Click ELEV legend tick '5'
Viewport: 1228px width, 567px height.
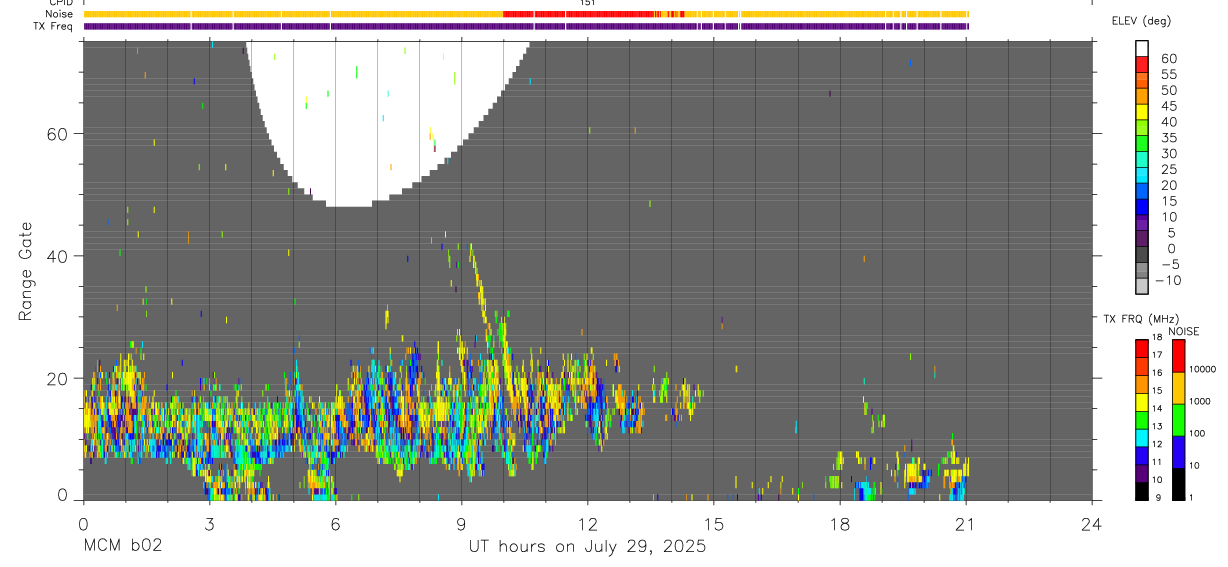click(1172, 233)
